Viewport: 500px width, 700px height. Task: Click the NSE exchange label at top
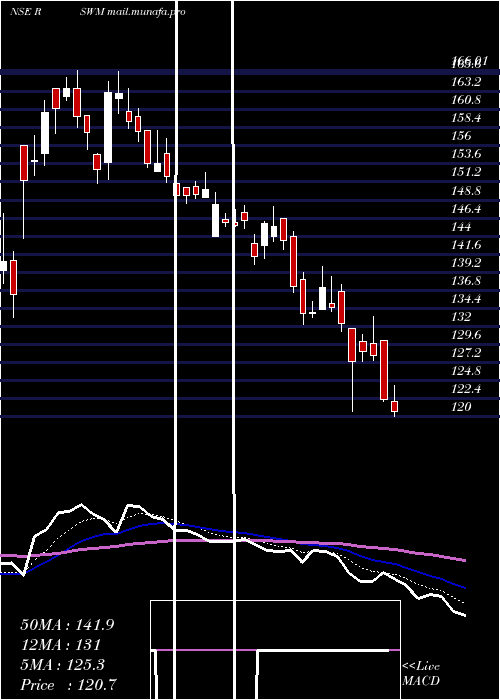(x=21, y=12)
